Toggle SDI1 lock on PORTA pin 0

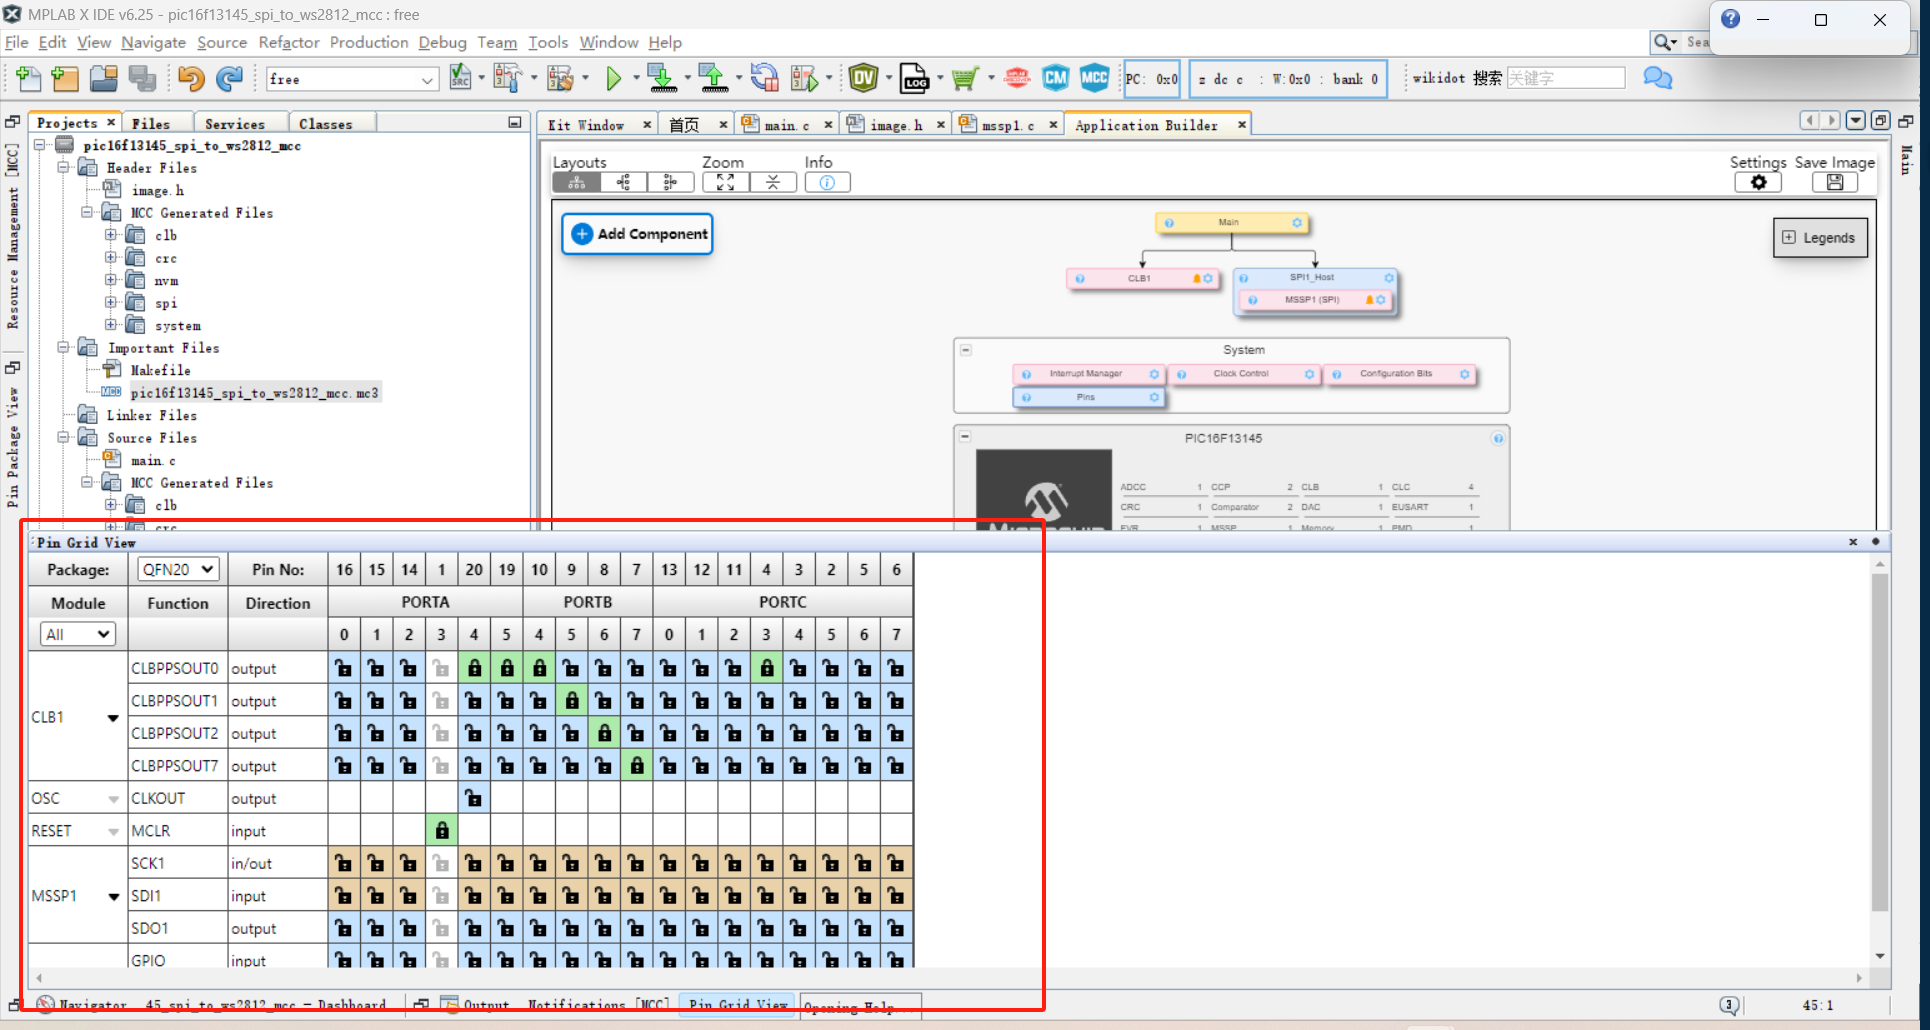pos(344,896)
